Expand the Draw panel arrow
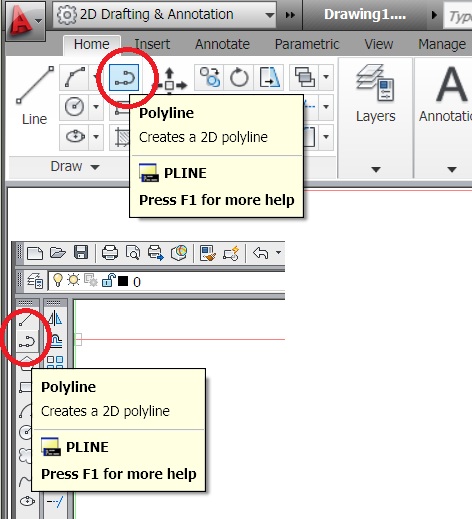This screenshot has width=472, height=519. tap(95, 167)
